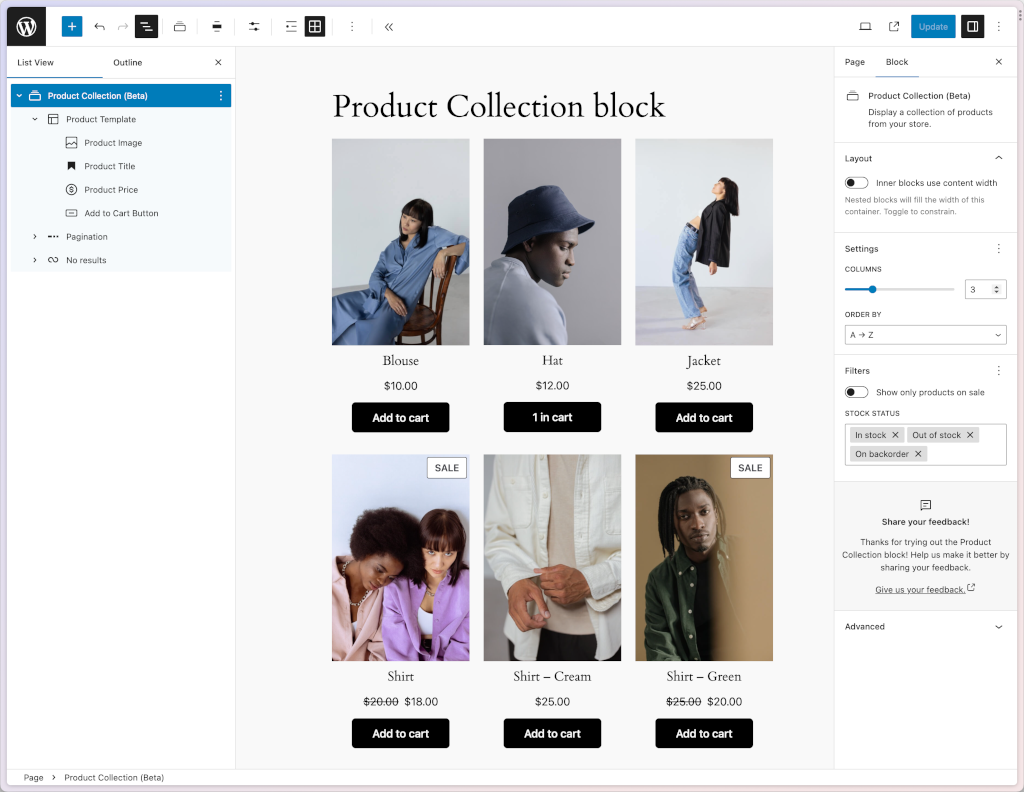Click the WordPress logo

[x=25, y=26]
